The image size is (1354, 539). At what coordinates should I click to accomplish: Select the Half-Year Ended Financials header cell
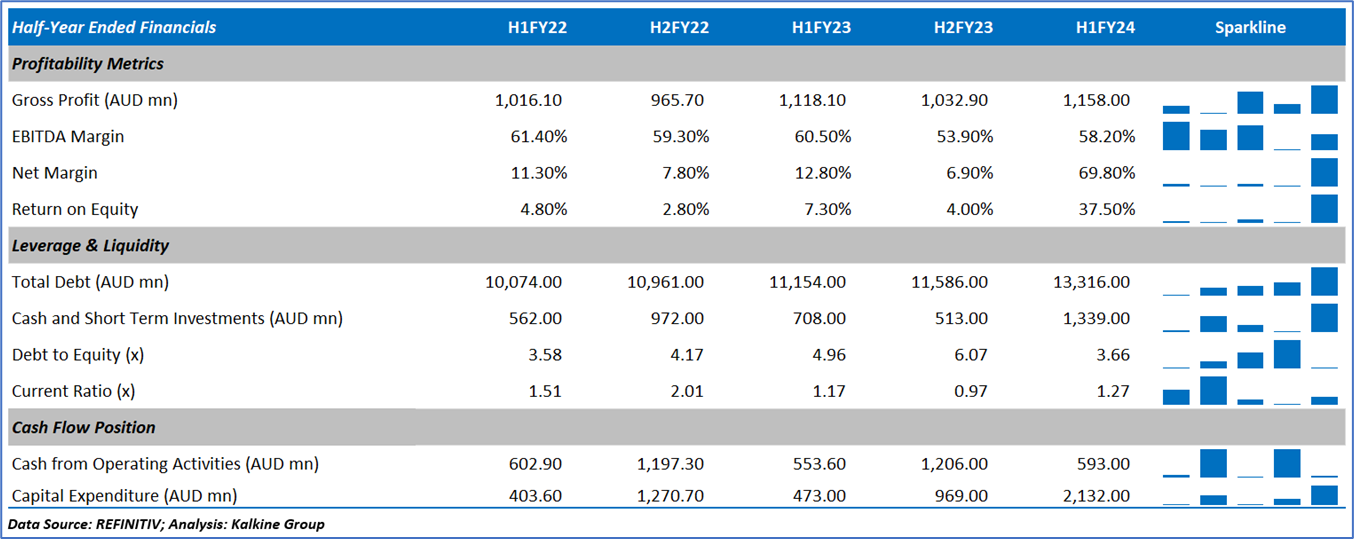pos(114,27)
